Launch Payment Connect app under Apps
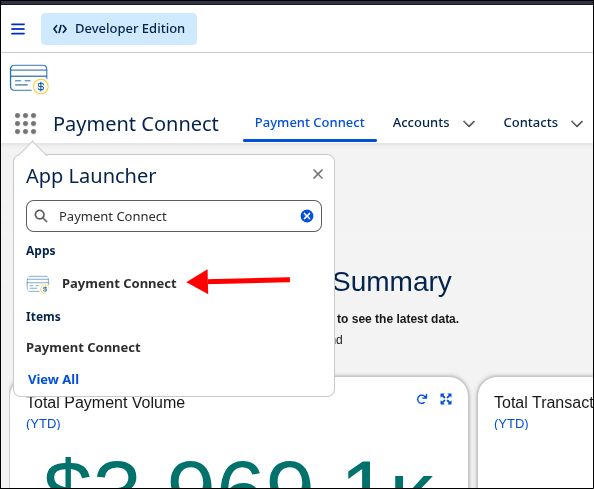This screenshot has height=489, width=594. tap(119, 284)
